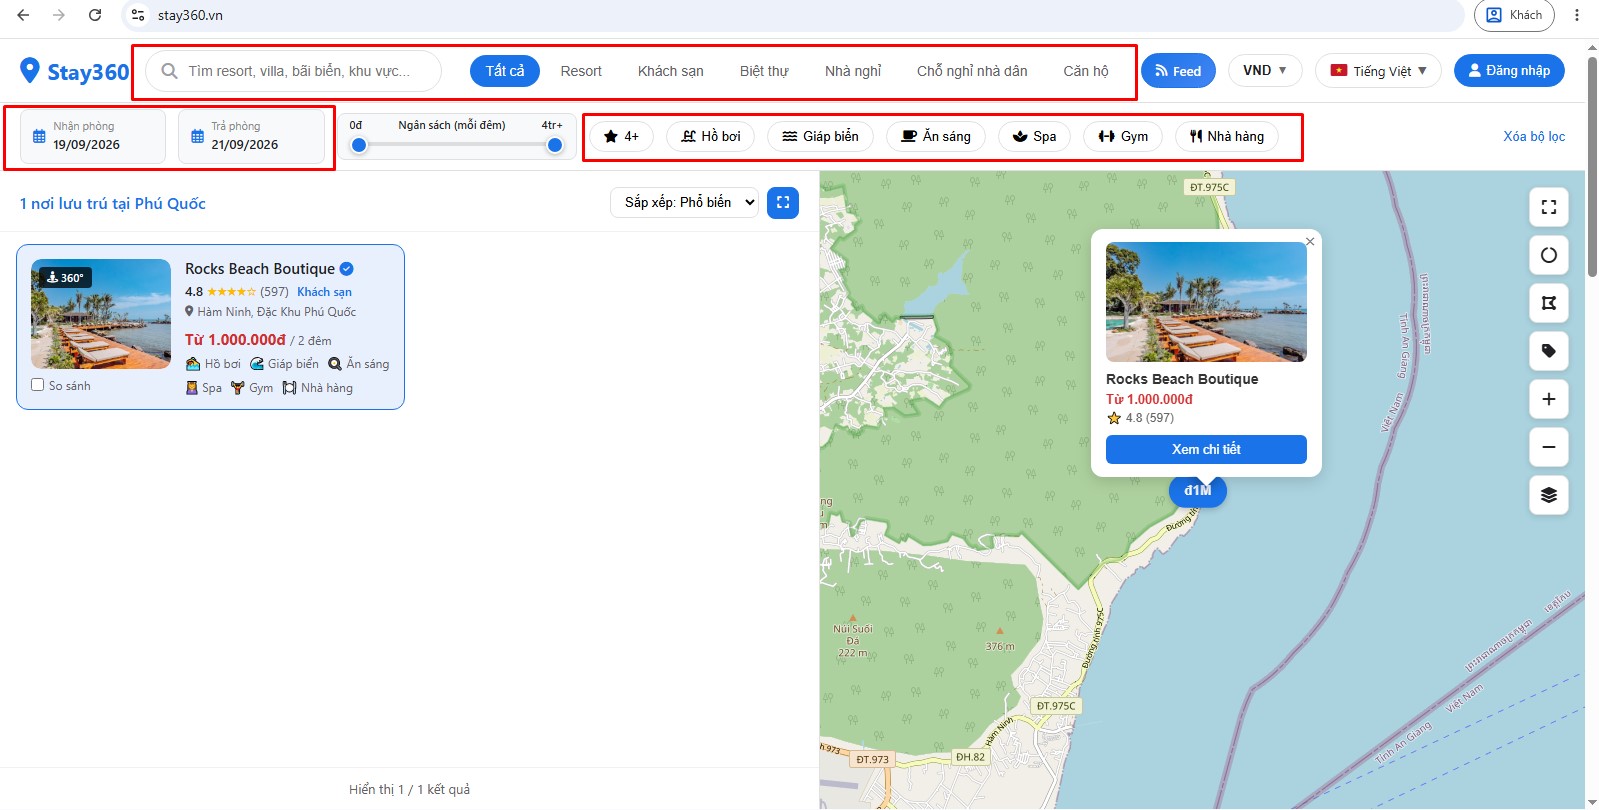Zoom in on the map

pyautogui.click(x=1549, y=399)
